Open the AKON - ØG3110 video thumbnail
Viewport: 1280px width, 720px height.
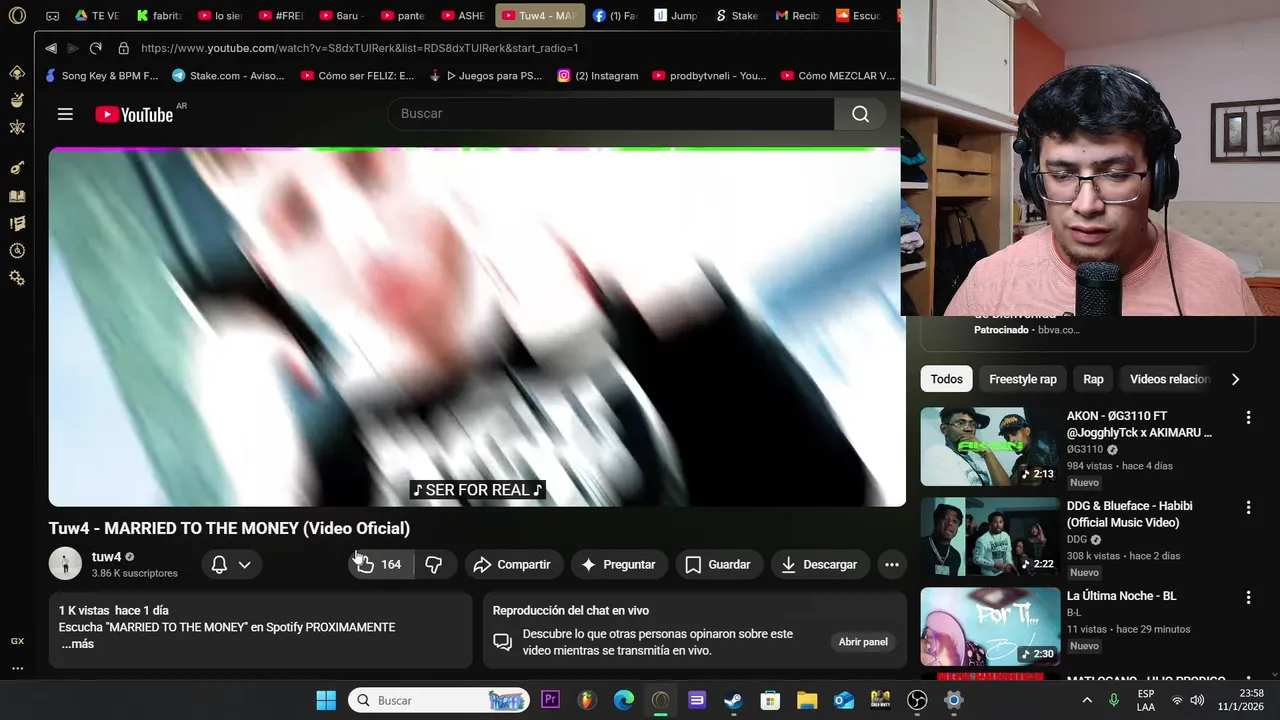990,446
